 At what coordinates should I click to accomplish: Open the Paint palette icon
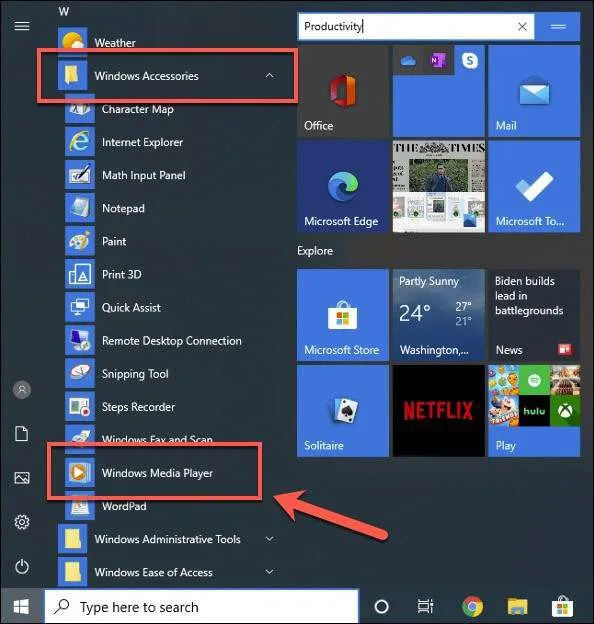80,241
